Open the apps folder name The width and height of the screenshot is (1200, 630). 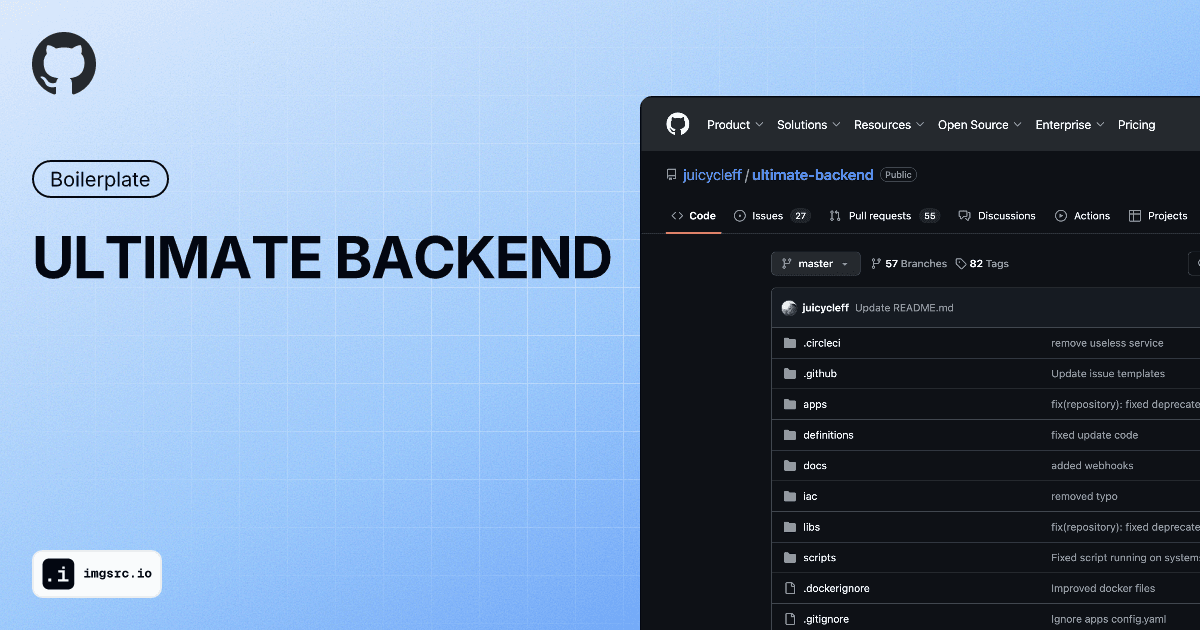815,405
